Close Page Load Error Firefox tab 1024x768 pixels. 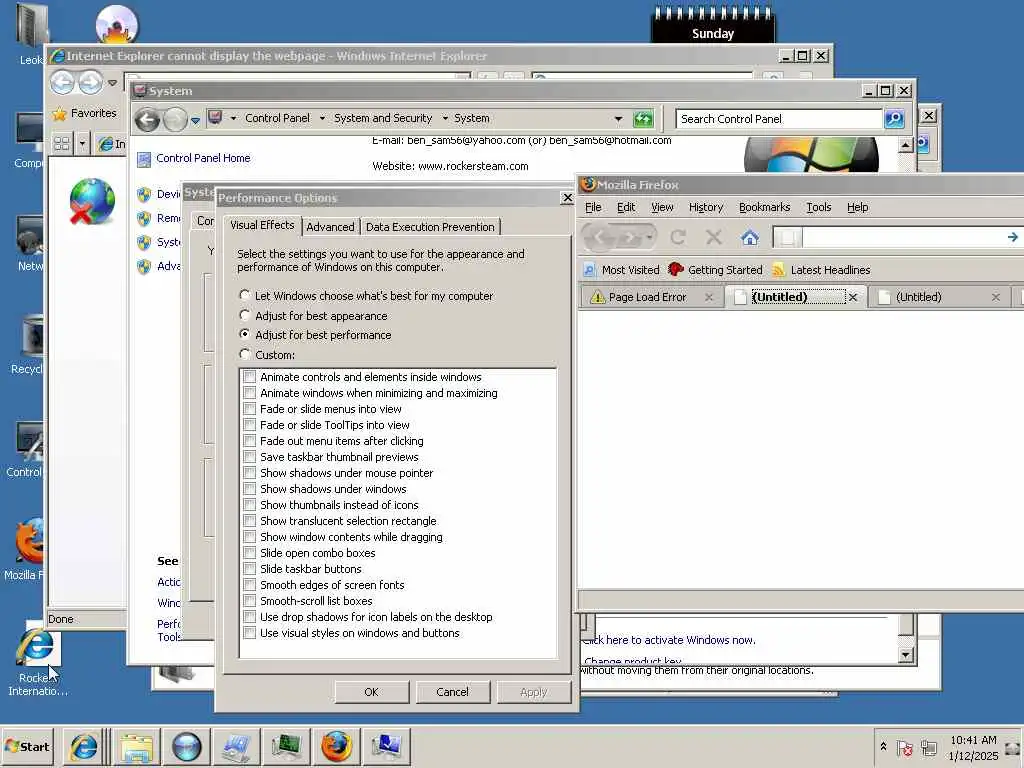pyautogui.click(x=709, y=297)
